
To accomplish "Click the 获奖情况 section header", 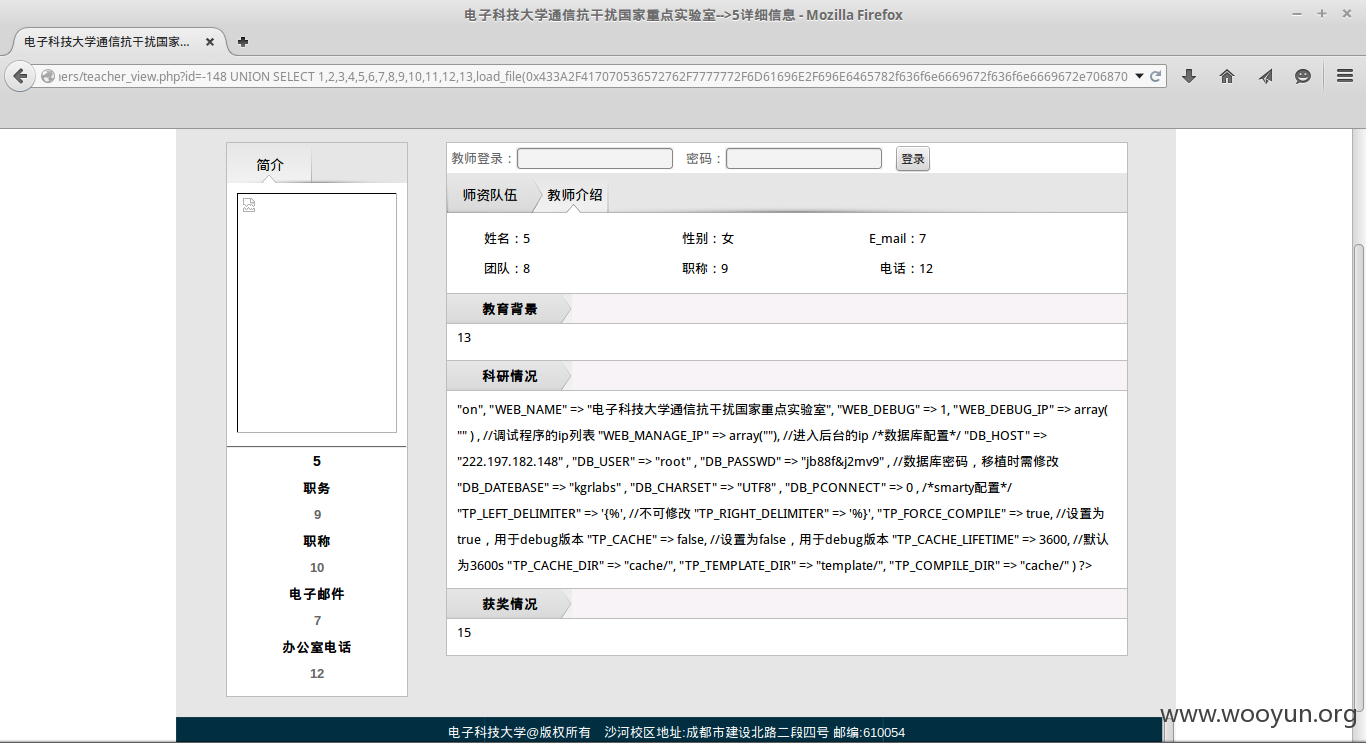I will pyautogui.click(x=509, y=604).
